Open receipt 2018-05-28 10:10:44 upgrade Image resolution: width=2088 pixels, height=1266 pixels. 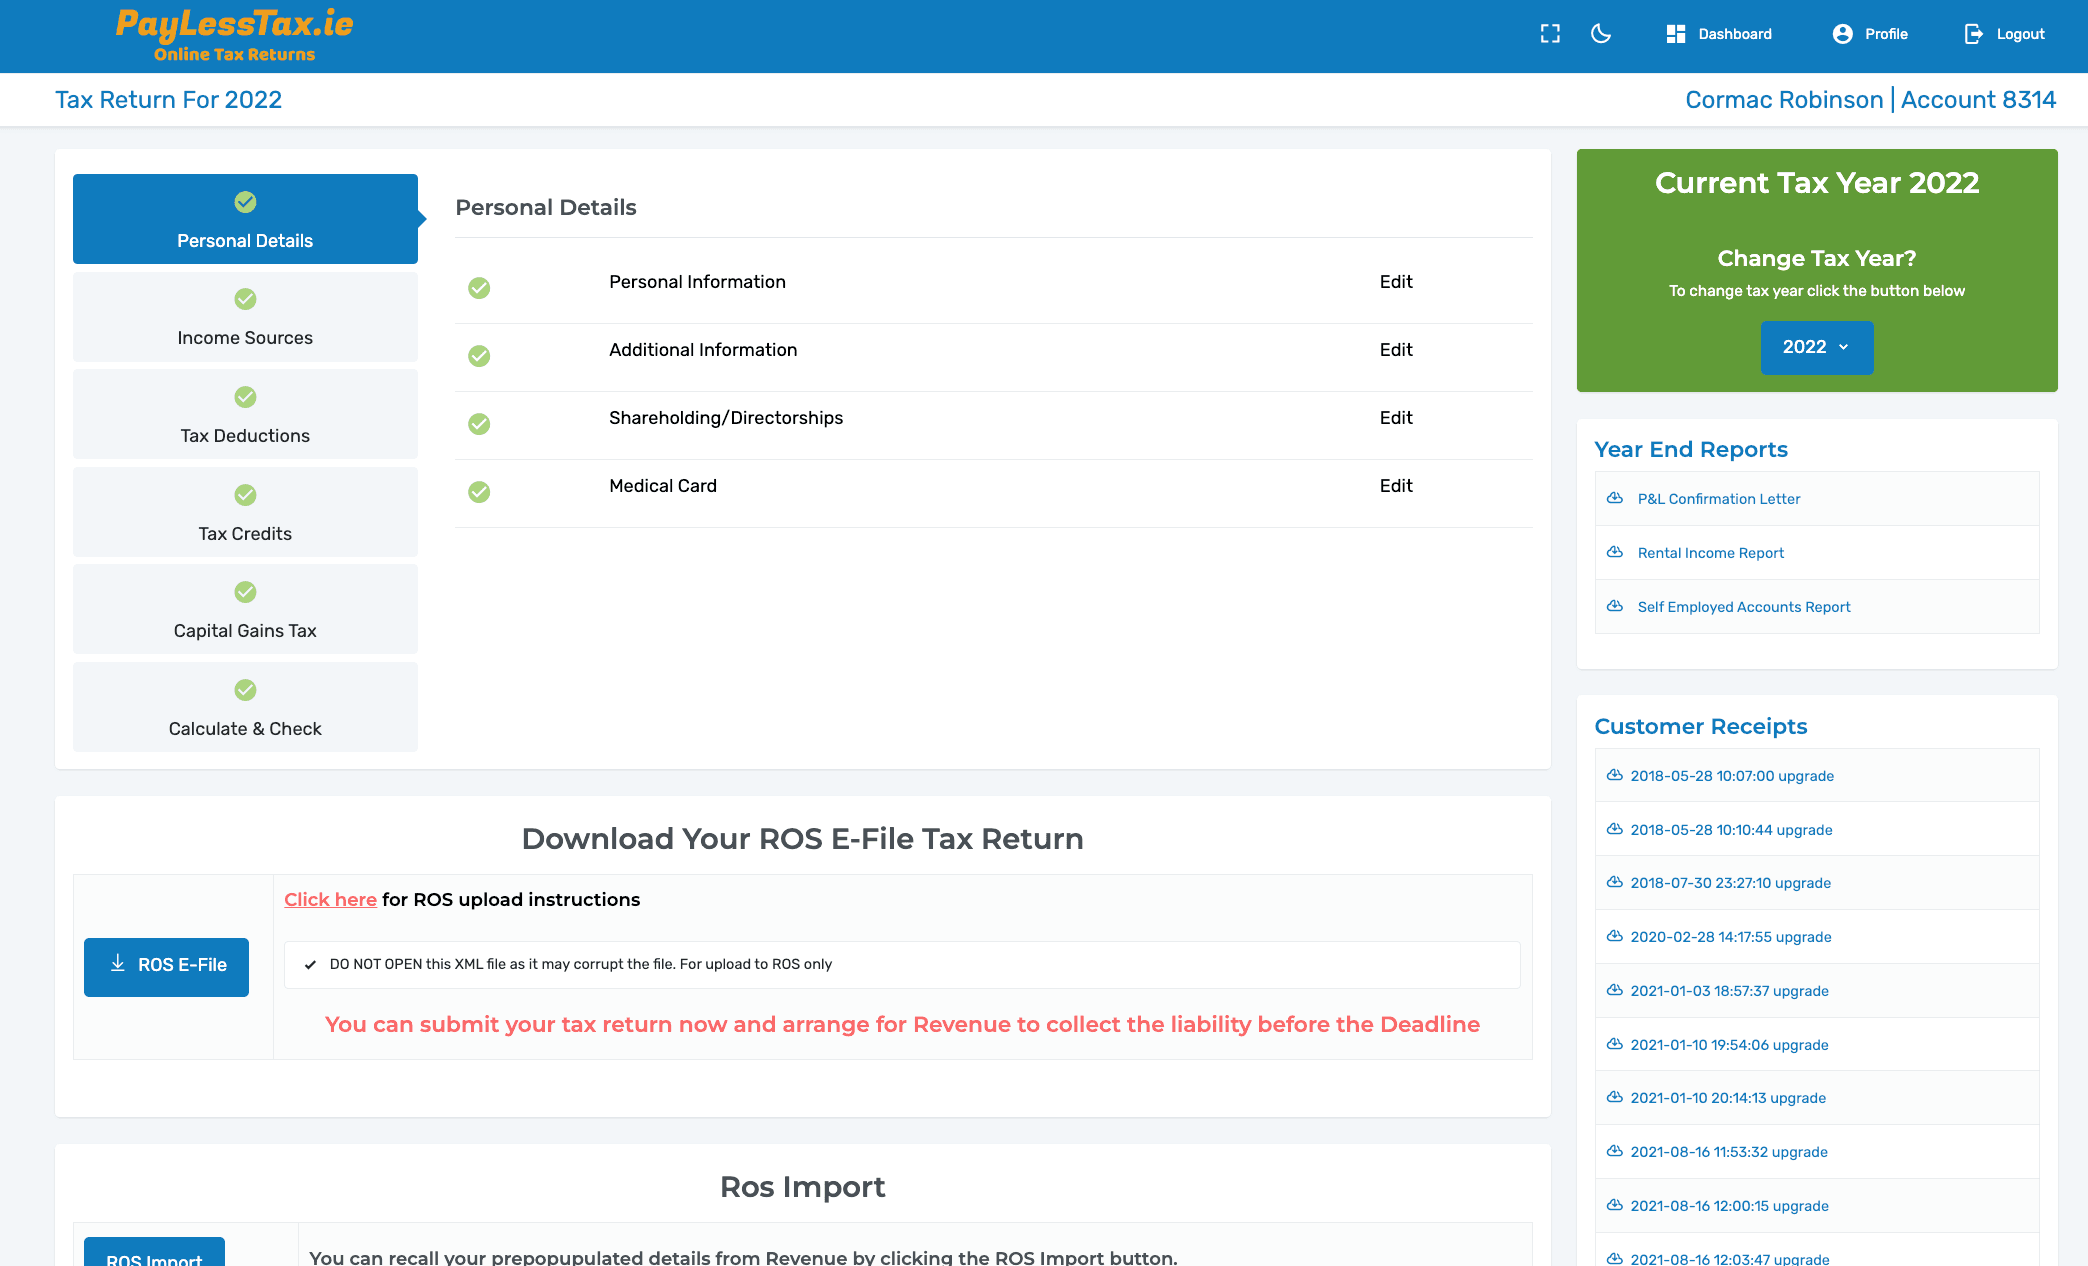click(x=1731, y=830)
